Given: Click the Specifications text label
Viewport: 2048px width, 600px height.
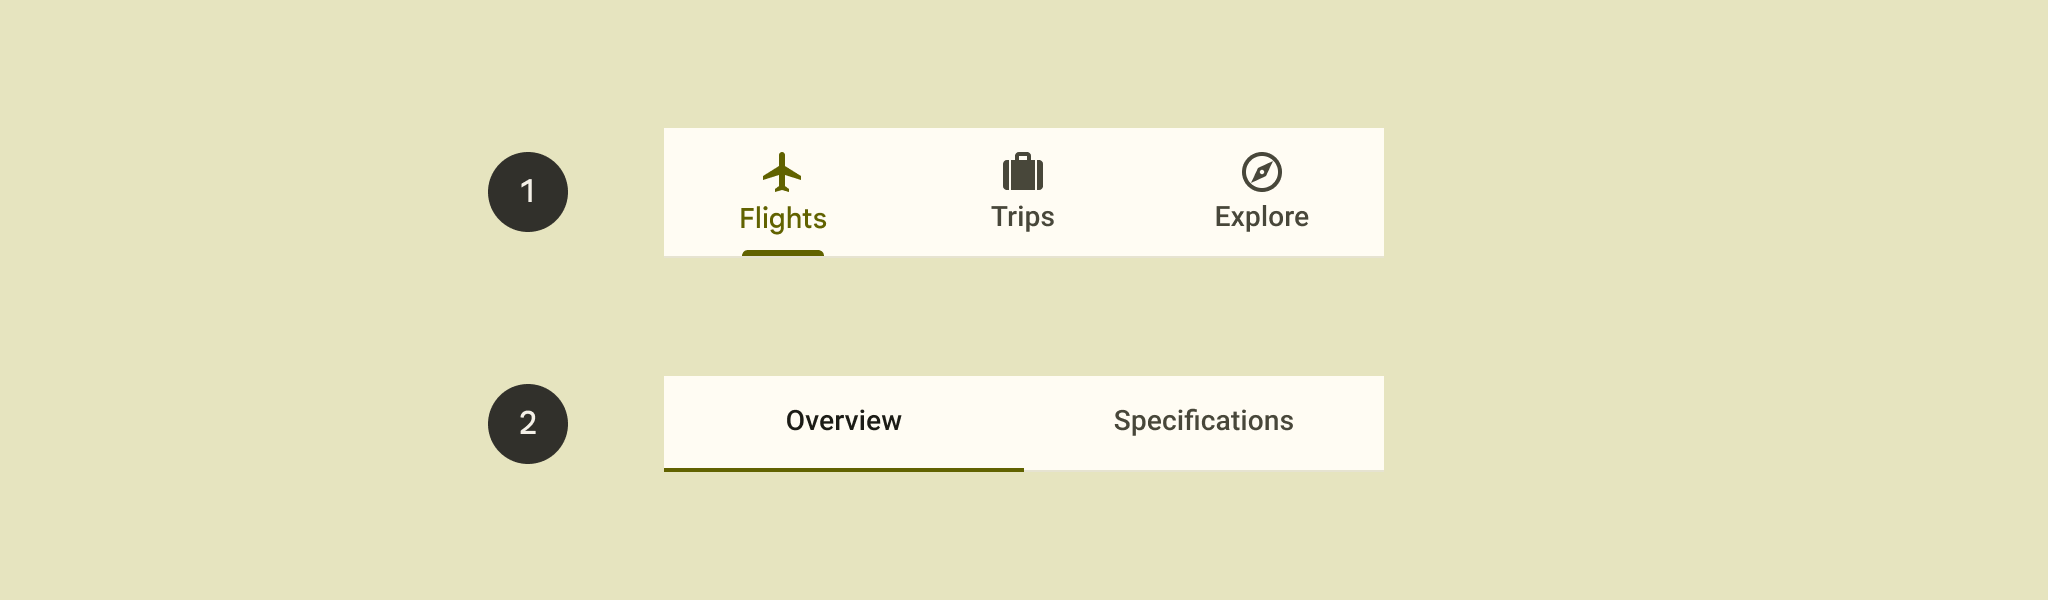Looking at the screenshot, I should pos(1204,422).
